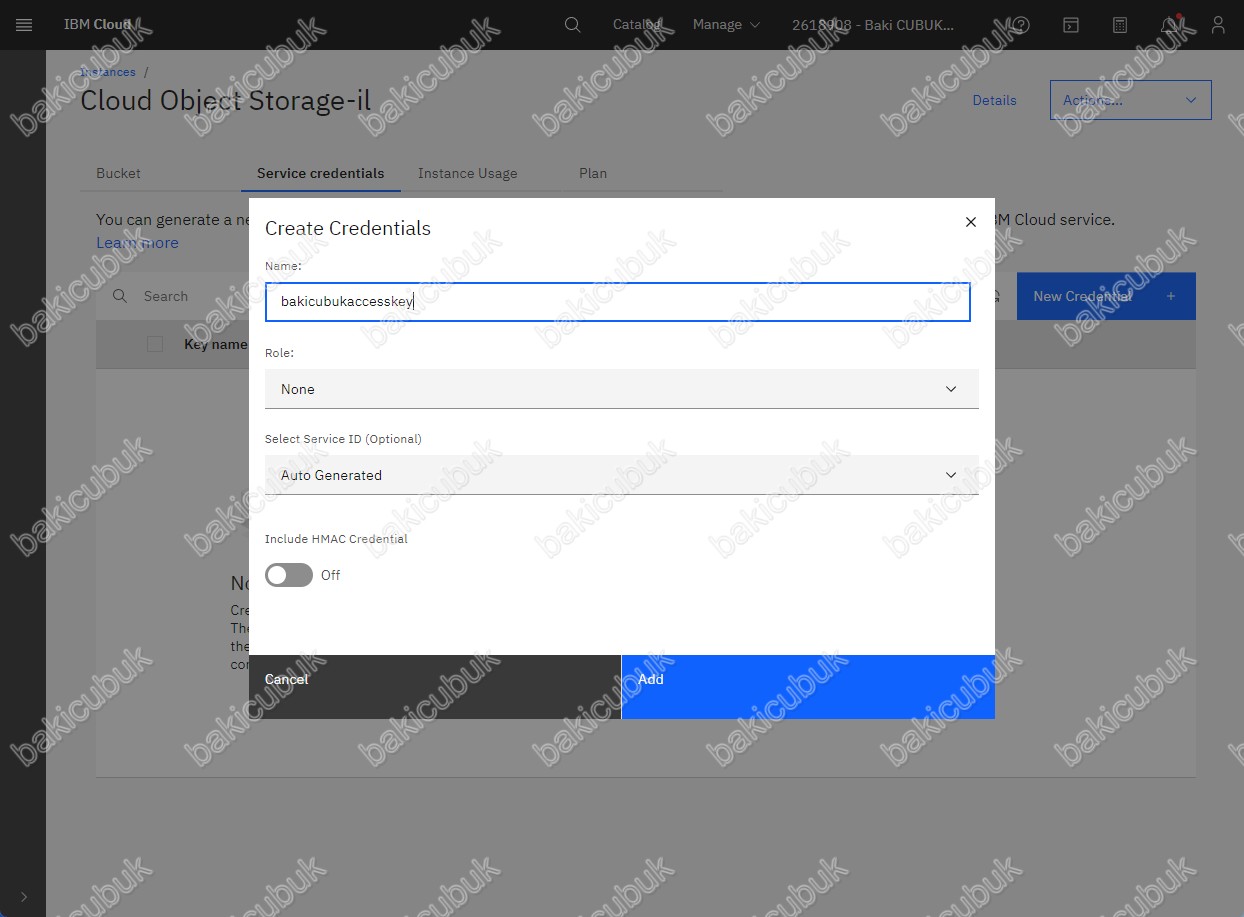
Task: Open the Catalog menu item
Action: click(x=637, y=25)
